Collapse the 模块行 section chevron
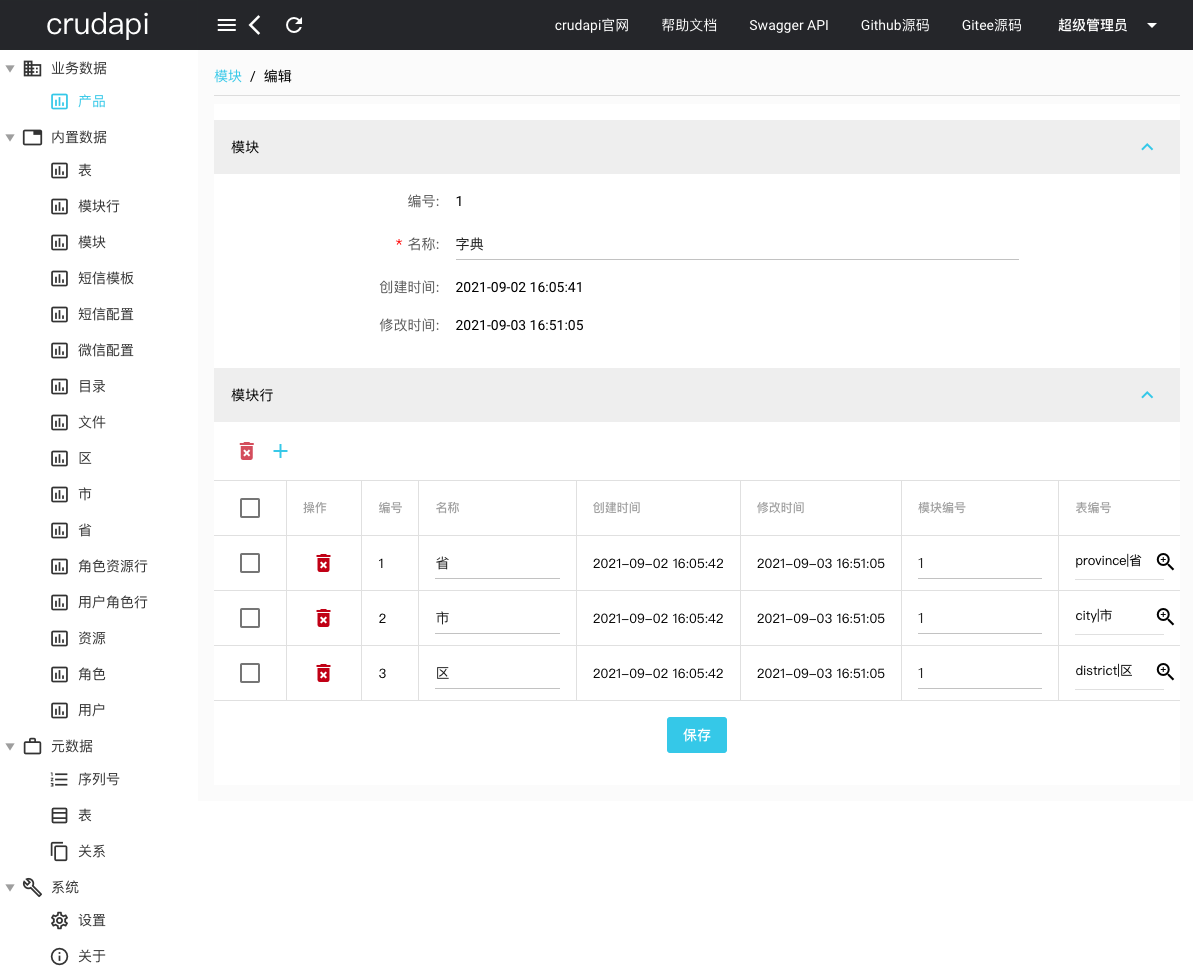The width and height of the screenshot is (1193, 969). coord(1147,395)
